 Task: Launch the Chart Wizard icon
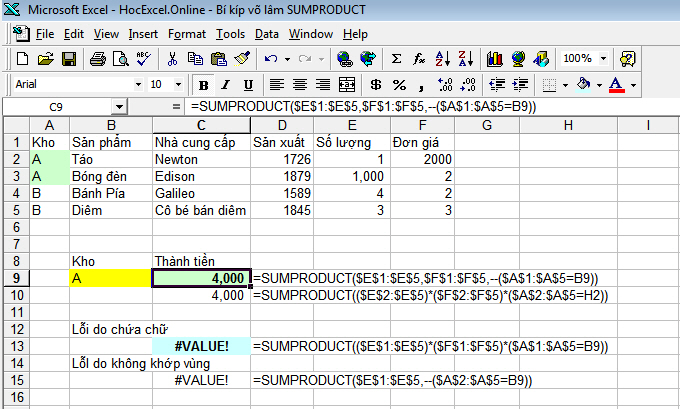point(494,59)
